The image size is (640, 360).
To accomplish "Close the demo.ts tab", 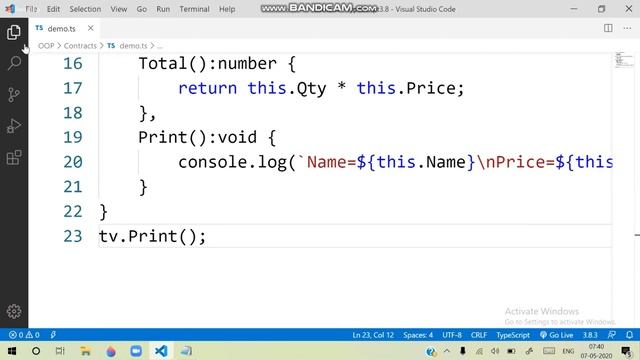I will (x=90, y=28).
